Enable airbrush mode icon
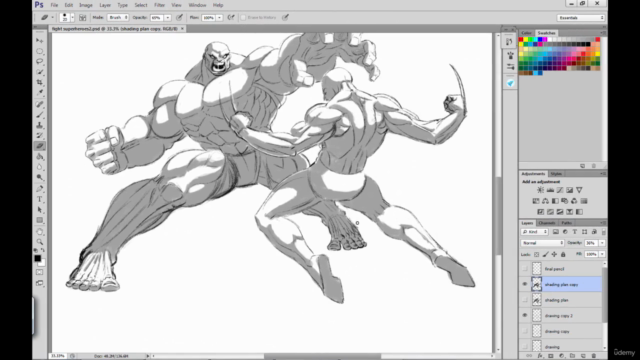 pyautogui.click(x=231, y=18)
